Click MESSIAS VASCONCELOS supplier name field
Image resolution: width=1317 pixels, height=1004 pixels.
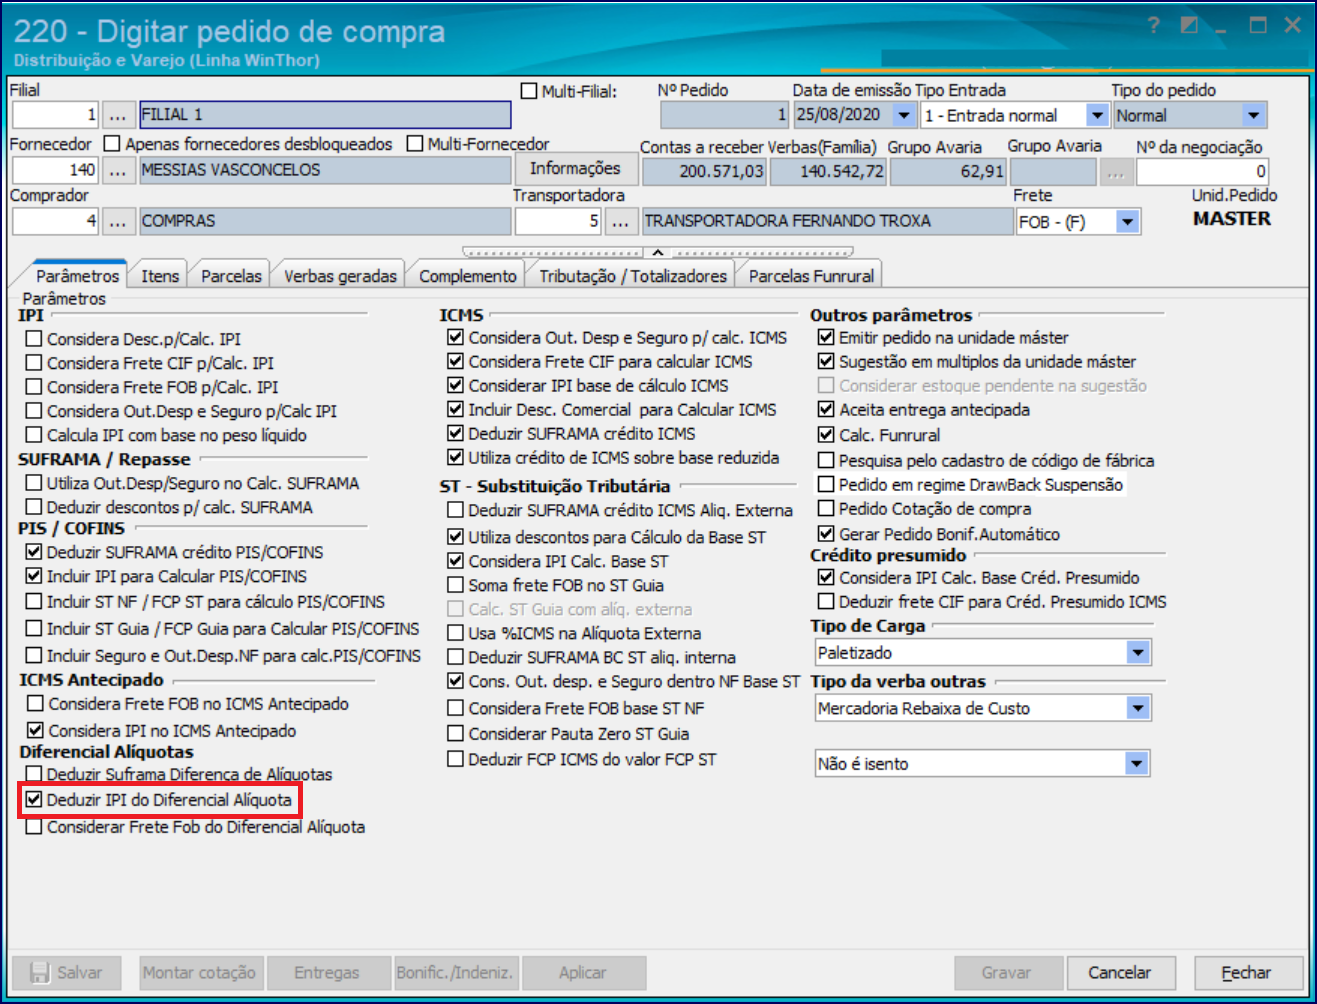coord(325,171)
